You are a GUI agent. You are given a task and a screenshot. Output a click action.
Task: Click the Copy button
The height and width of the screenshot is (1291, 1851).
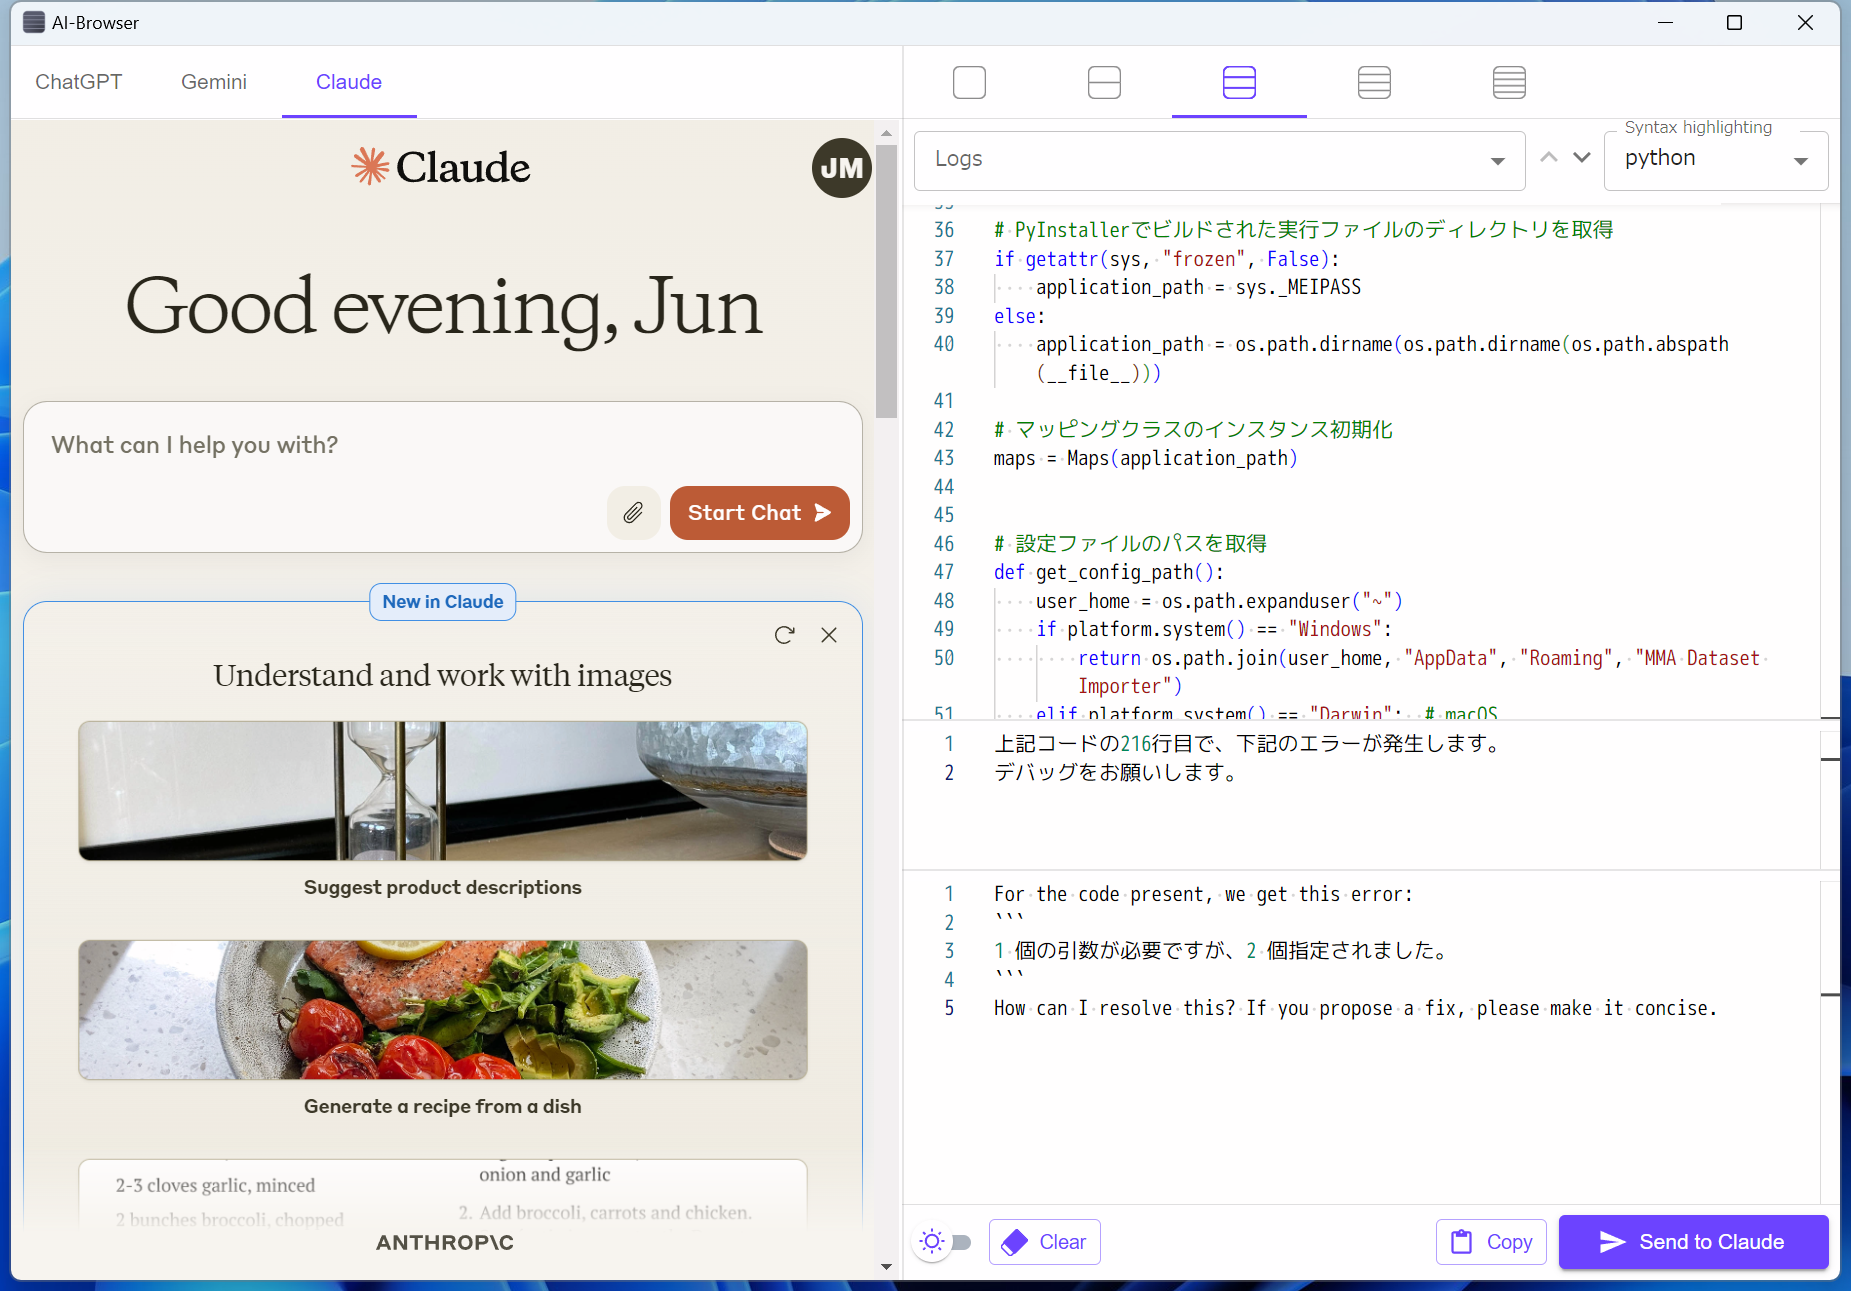click(x=1491, y=1242)
